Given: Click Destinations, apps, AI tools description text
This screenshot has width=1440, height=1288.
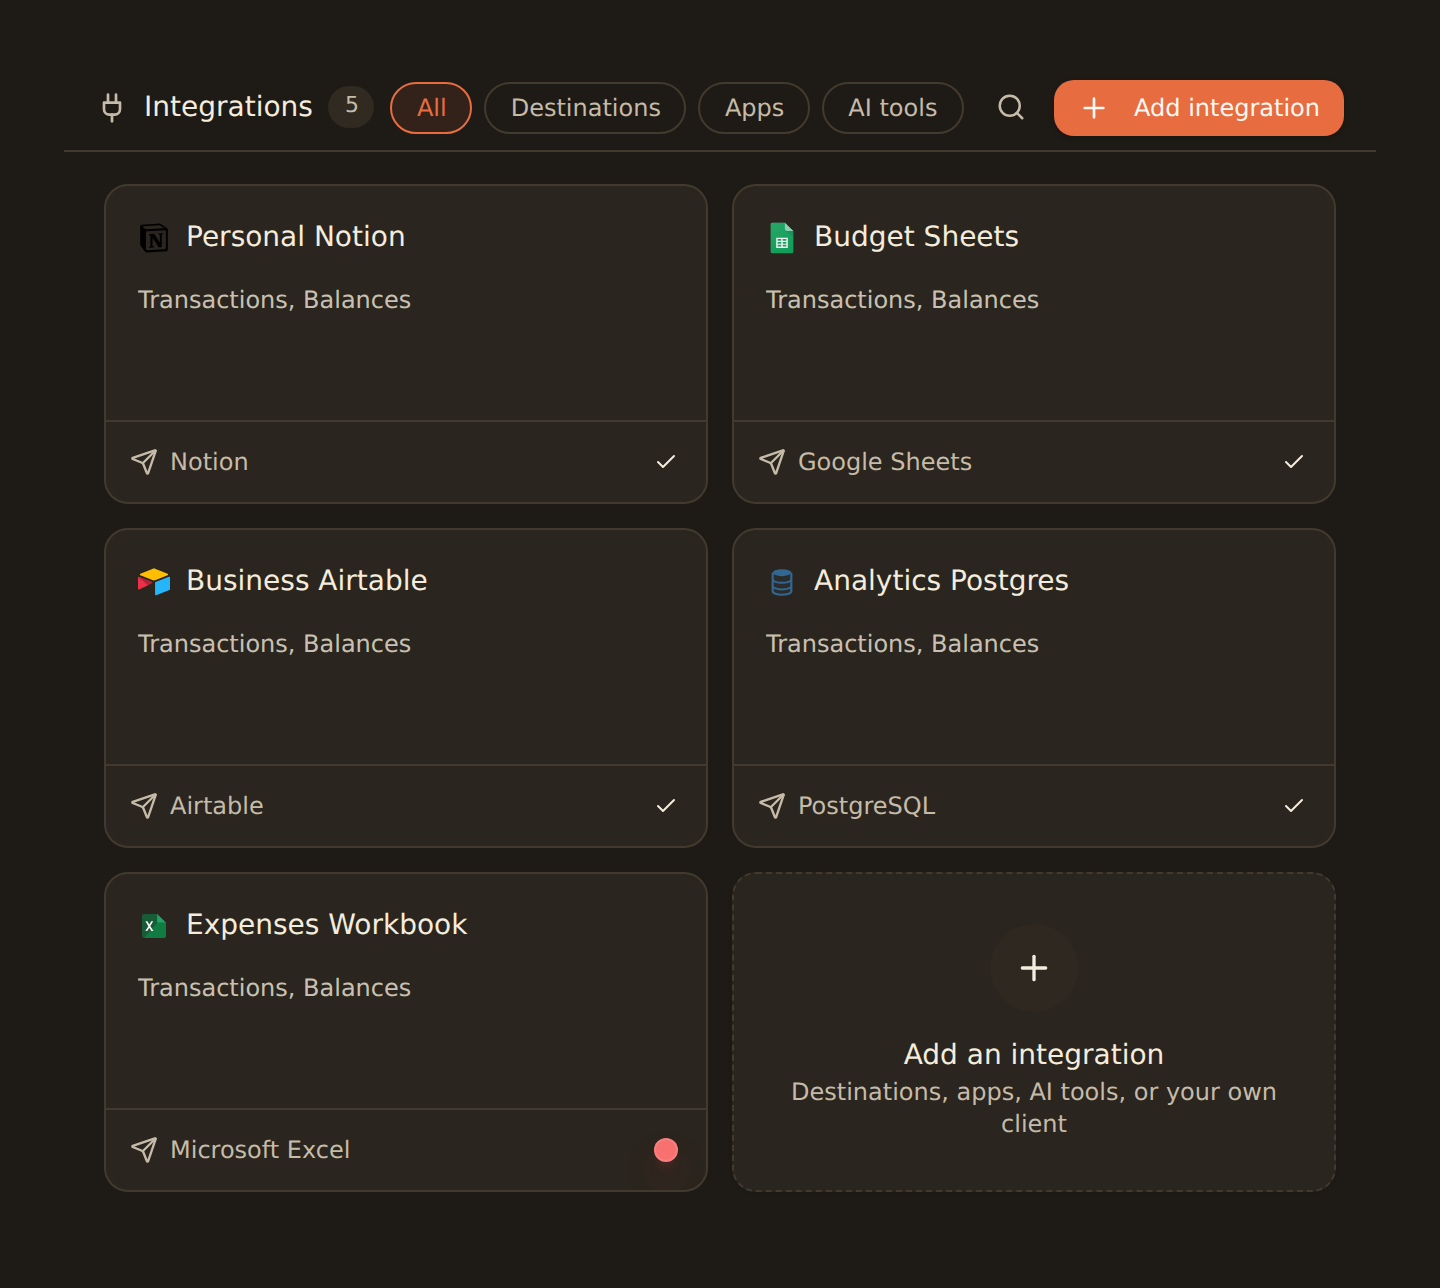Looking at the screenshot, I should coord(1034,1108).
